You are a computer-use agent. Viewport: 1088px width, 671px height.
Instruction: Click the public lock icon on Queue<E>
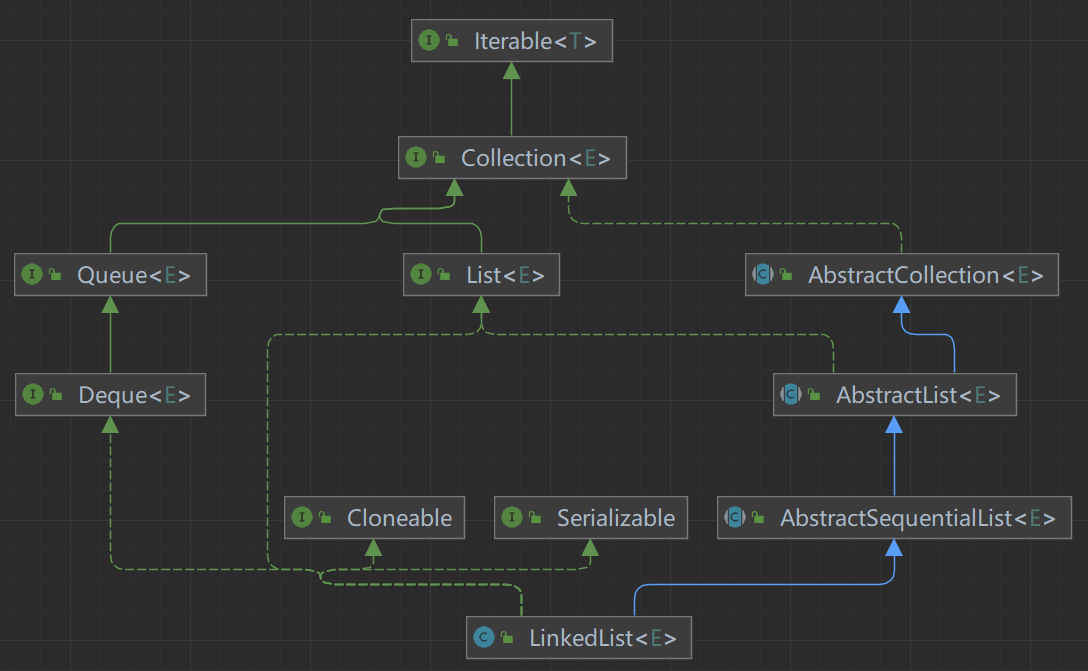click(56, 275)
